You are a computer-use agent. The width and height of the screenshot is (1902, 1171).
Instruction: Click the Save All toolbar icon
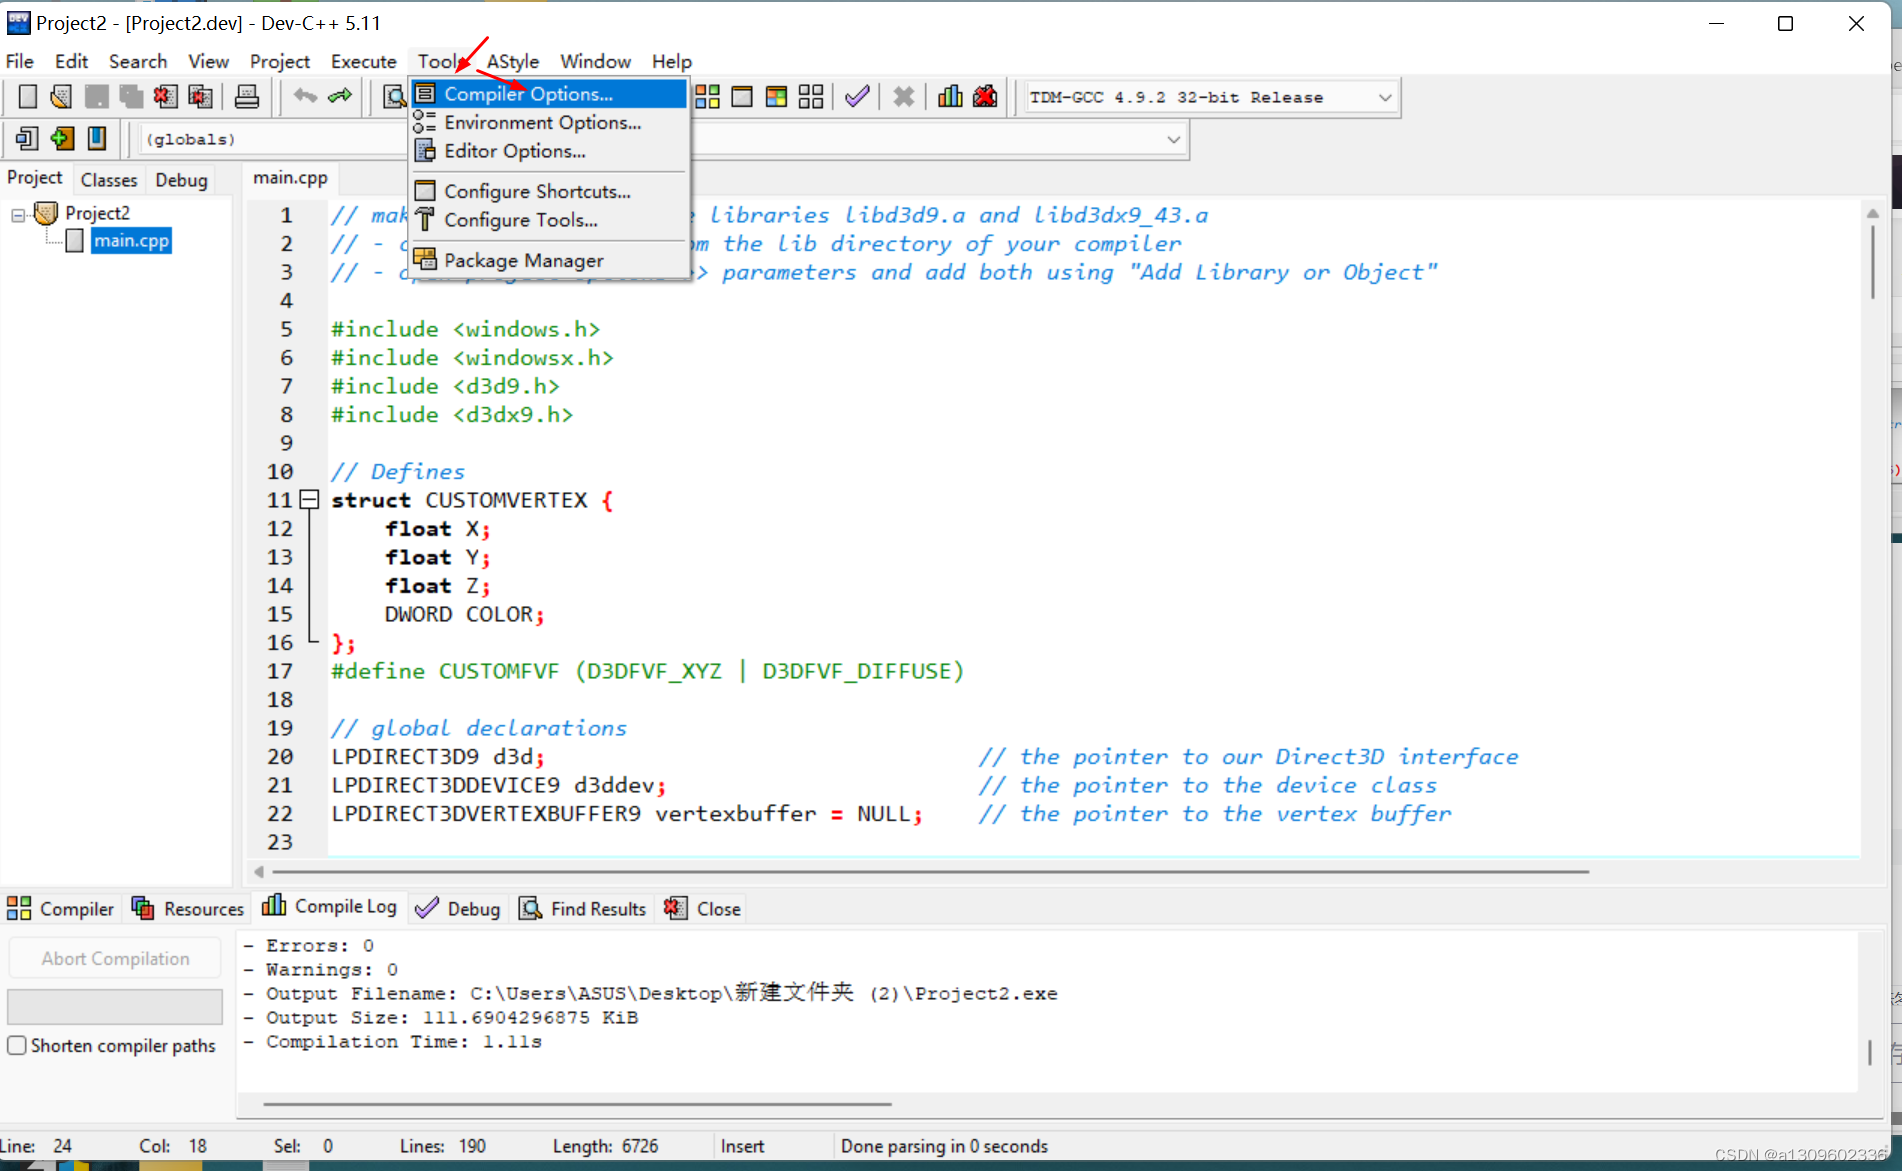(x=131, y=97)
